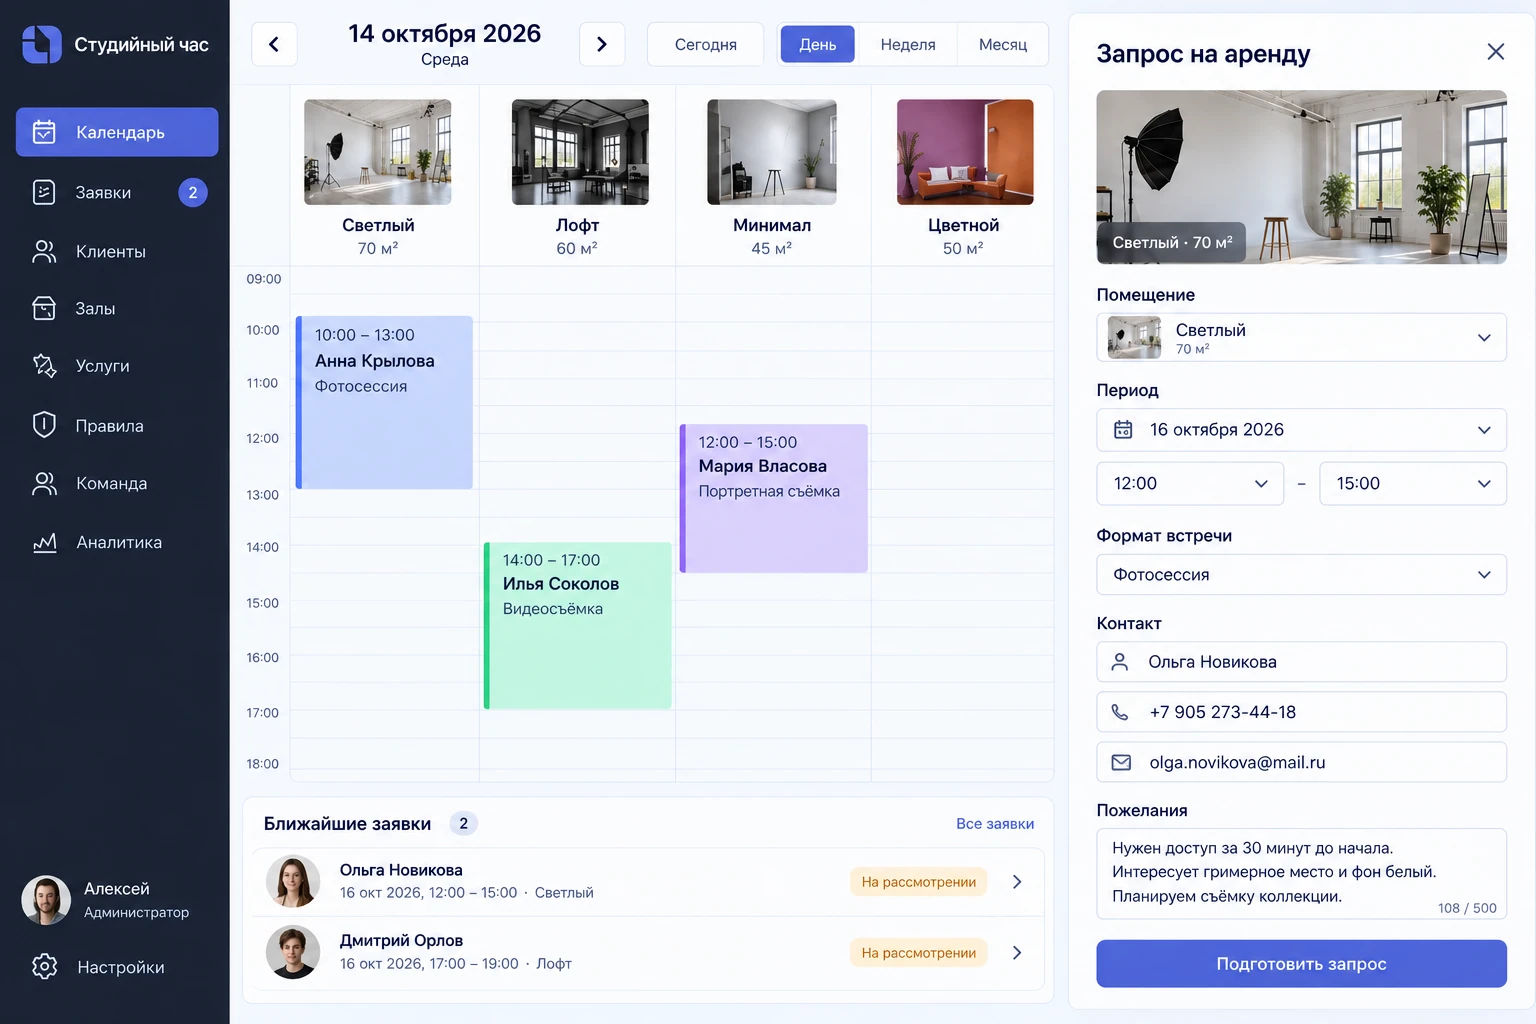
Task: Open the Команда icon in sidebar
Action: click(x=44, y=483)
